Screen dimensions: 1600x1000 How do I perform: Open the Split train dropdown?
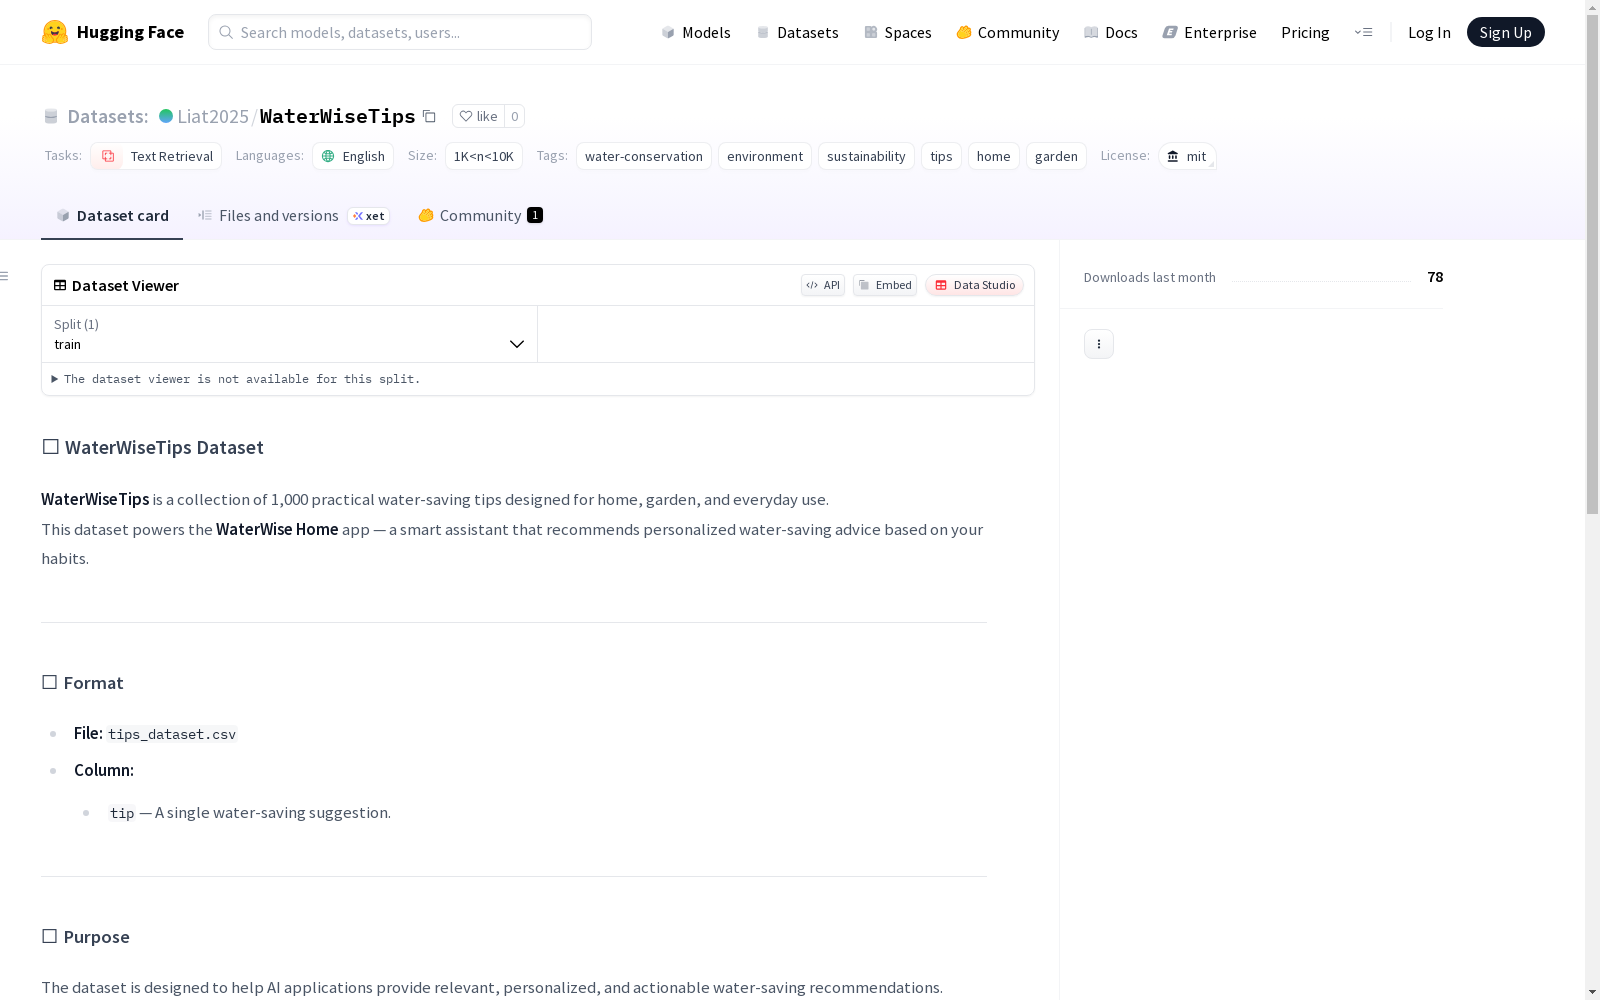click(x=289, y=334)
